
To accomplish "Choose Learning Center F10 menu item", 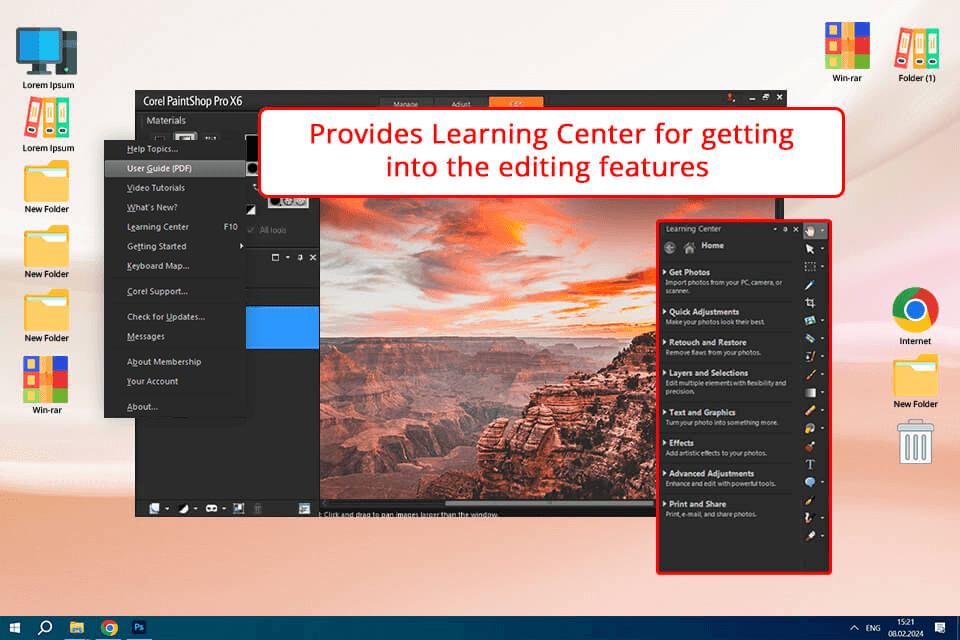I will point(175,227).
